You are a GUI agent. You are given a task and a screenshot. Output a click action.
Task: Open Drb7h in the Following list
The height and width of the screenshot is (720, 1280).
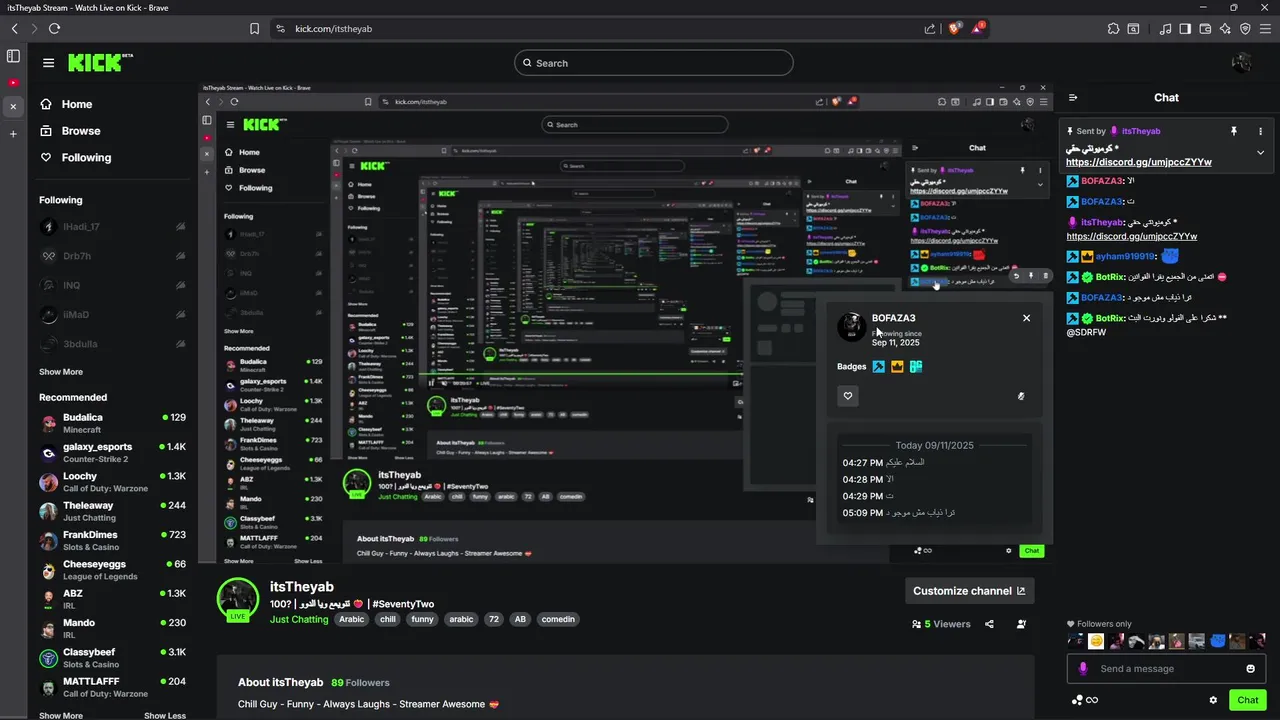(x=113, y=256)
